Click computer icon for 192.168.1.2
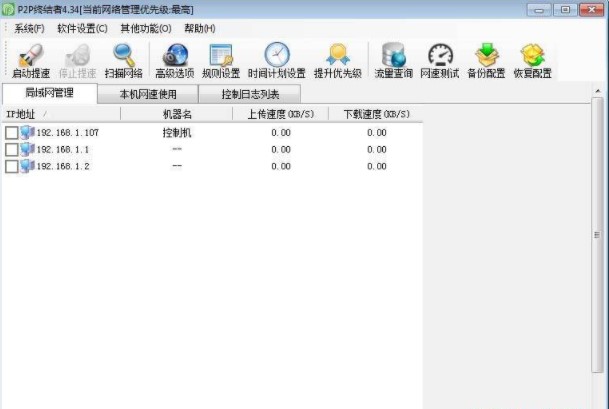The width and height of the screenshot is (609, 409). point(27,166)
